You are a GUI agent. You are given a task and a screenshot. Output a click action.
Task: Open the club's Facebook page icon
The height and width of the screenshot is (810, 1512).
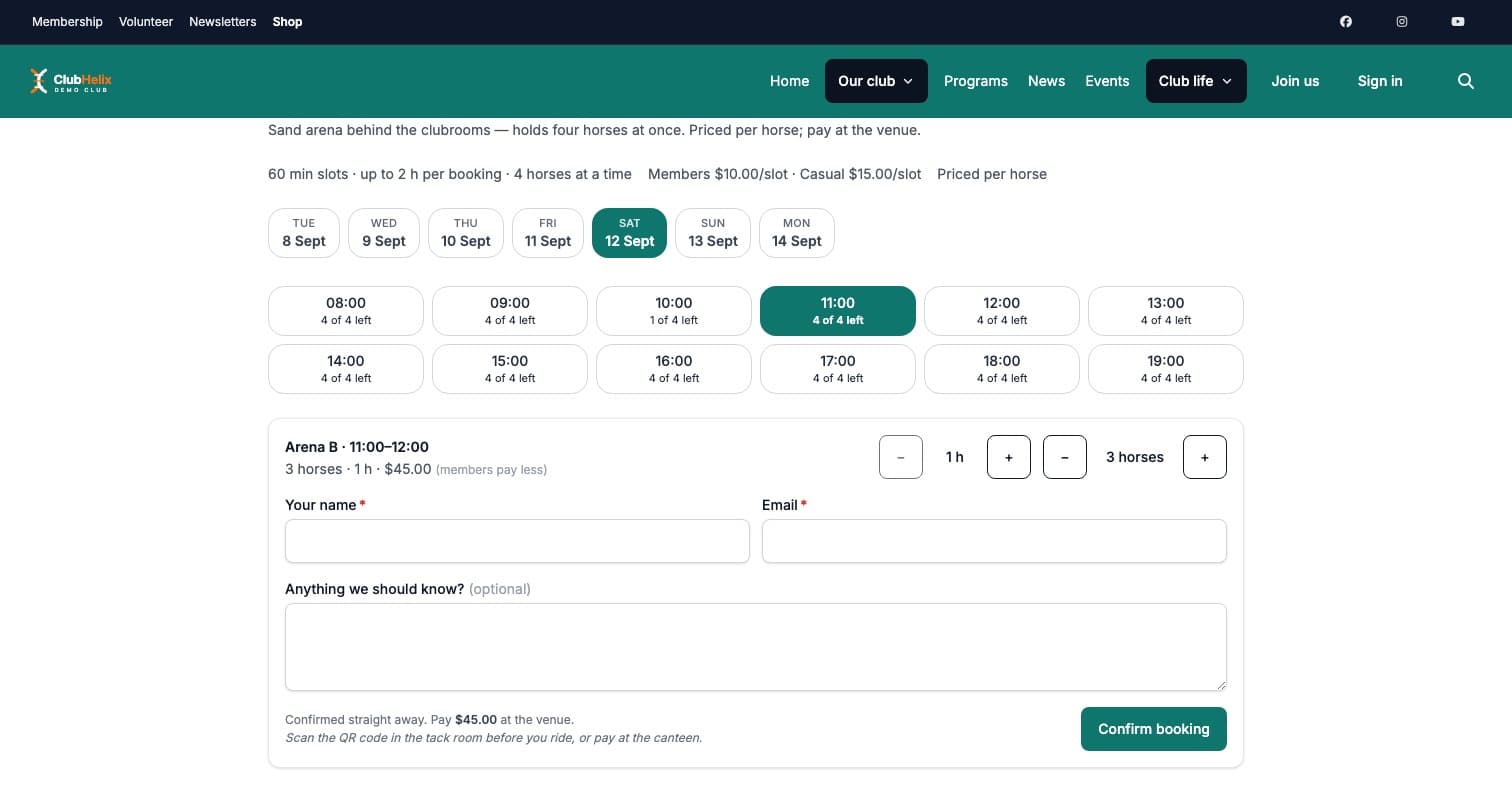(1346, 22)
